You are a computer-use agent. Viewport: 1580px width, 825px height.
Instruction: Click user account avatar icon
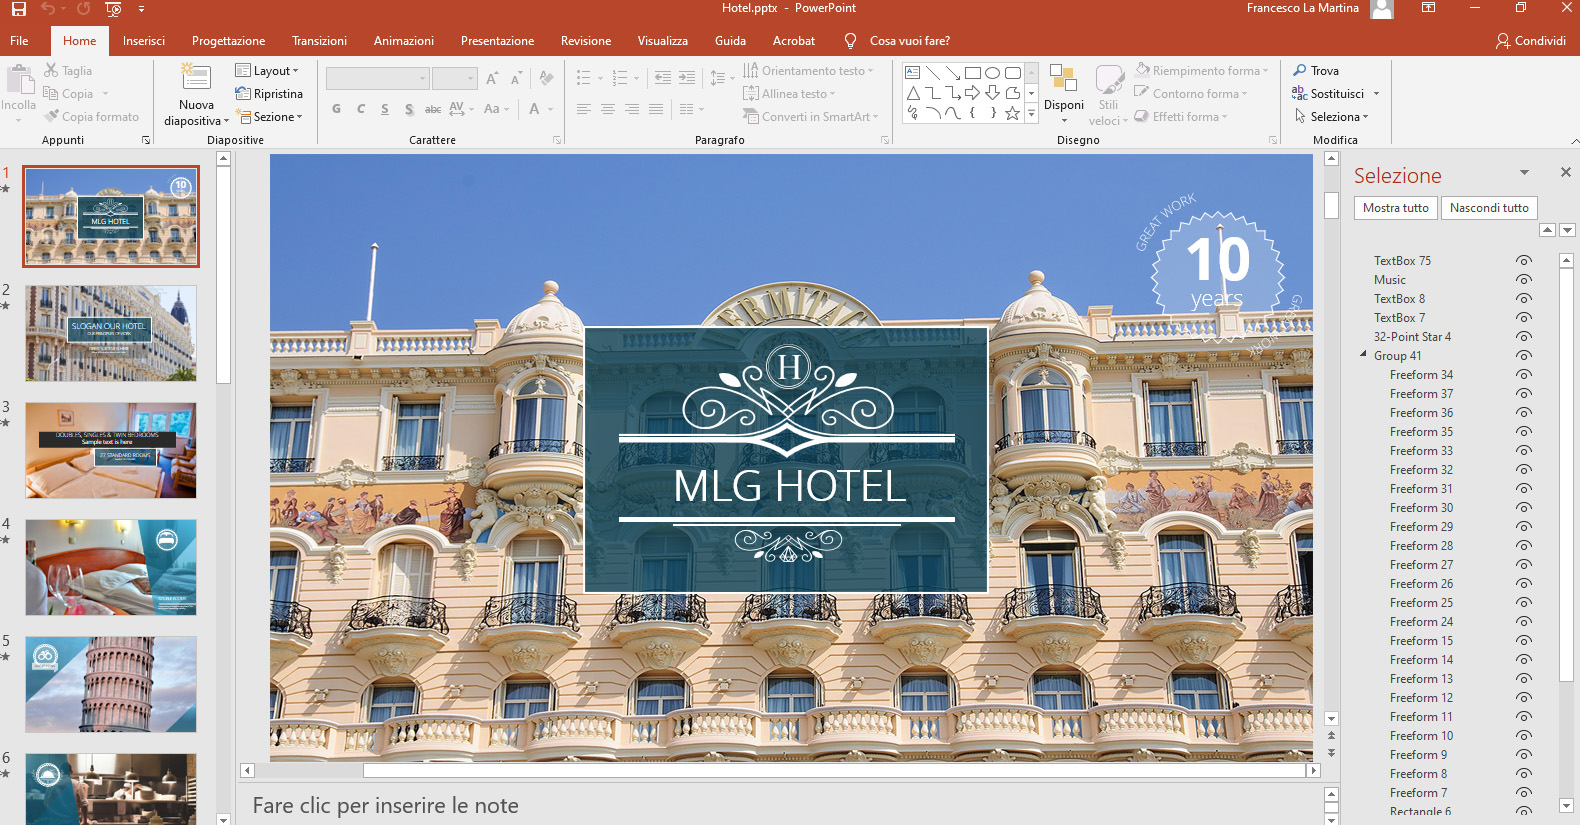coord(1382,9)
